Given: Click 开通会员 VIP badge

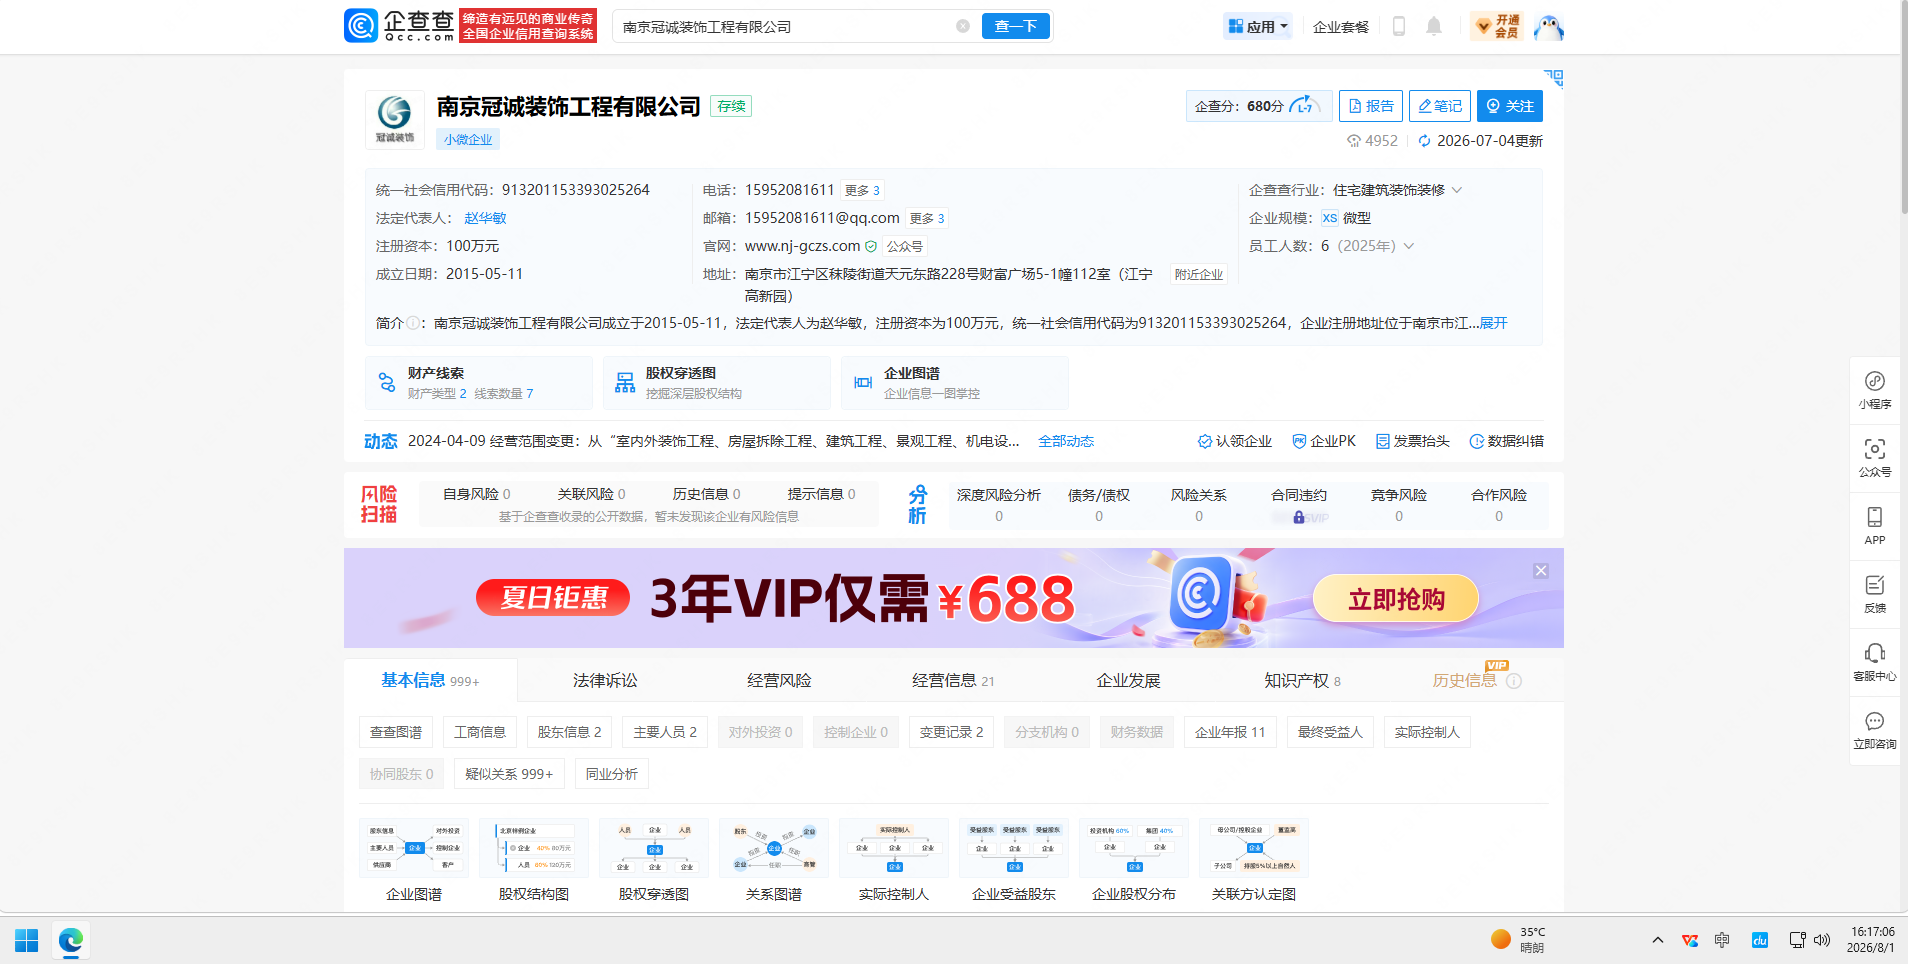Looking at the screenshot, I should [x=1497, y=26].
